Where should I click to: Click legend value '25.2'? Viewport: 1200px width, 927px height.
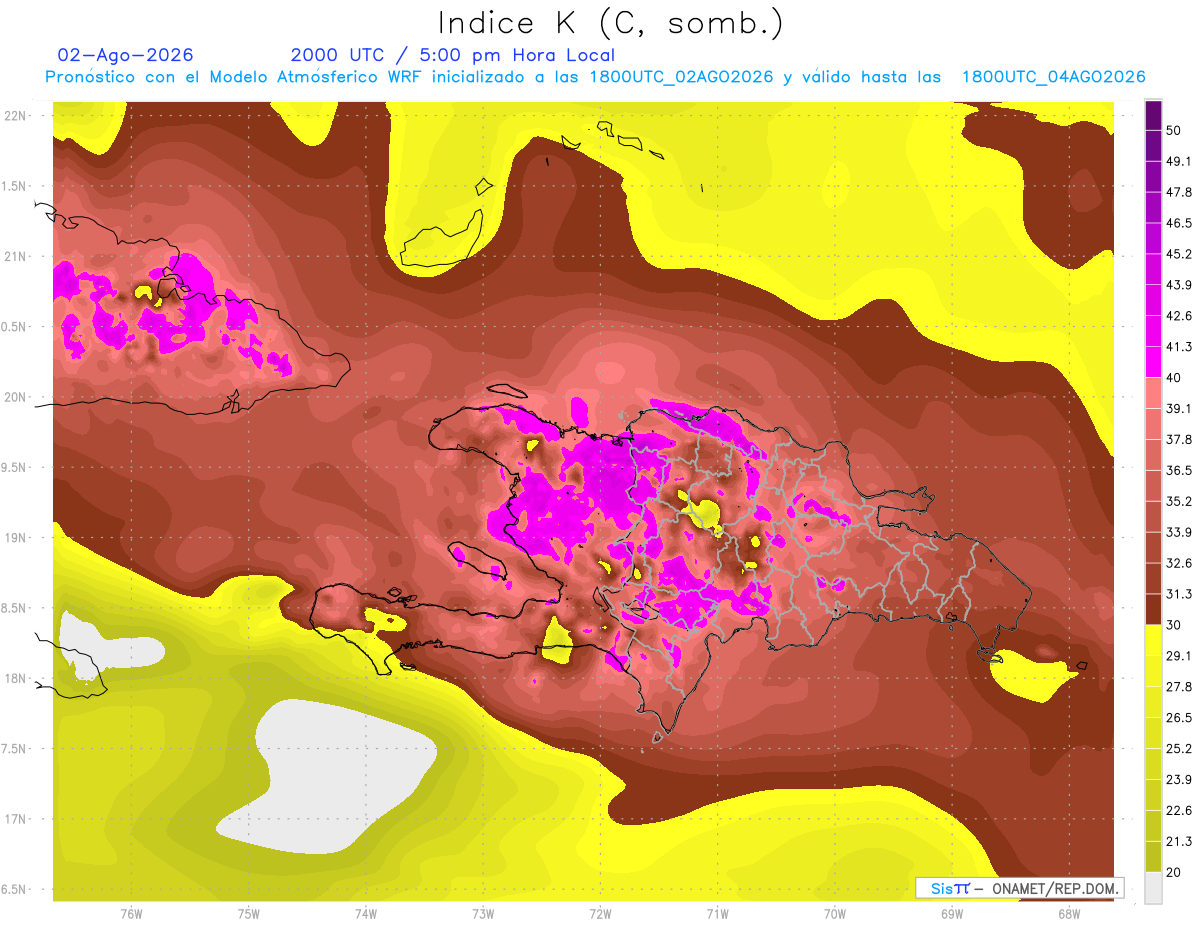1181,749
